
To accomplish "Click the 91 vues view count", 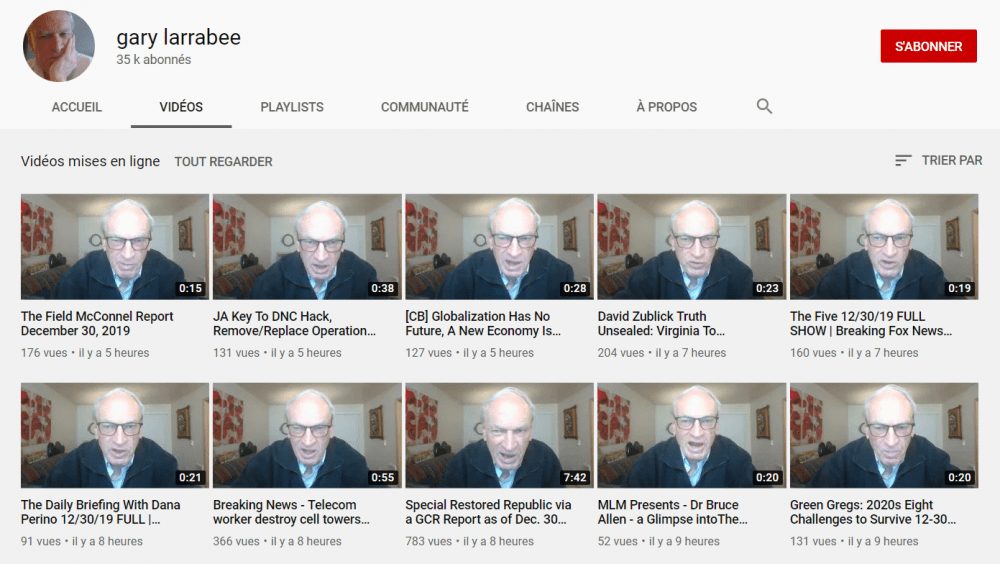I will [x=41, y=542].
